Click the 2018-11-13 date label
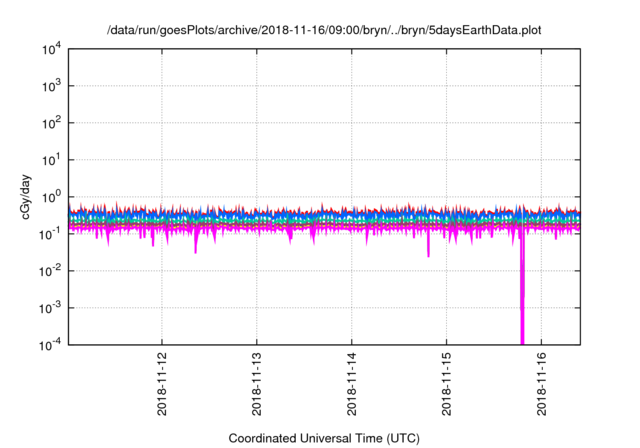This screenshot has width=640, height=448. pos(257,384)
